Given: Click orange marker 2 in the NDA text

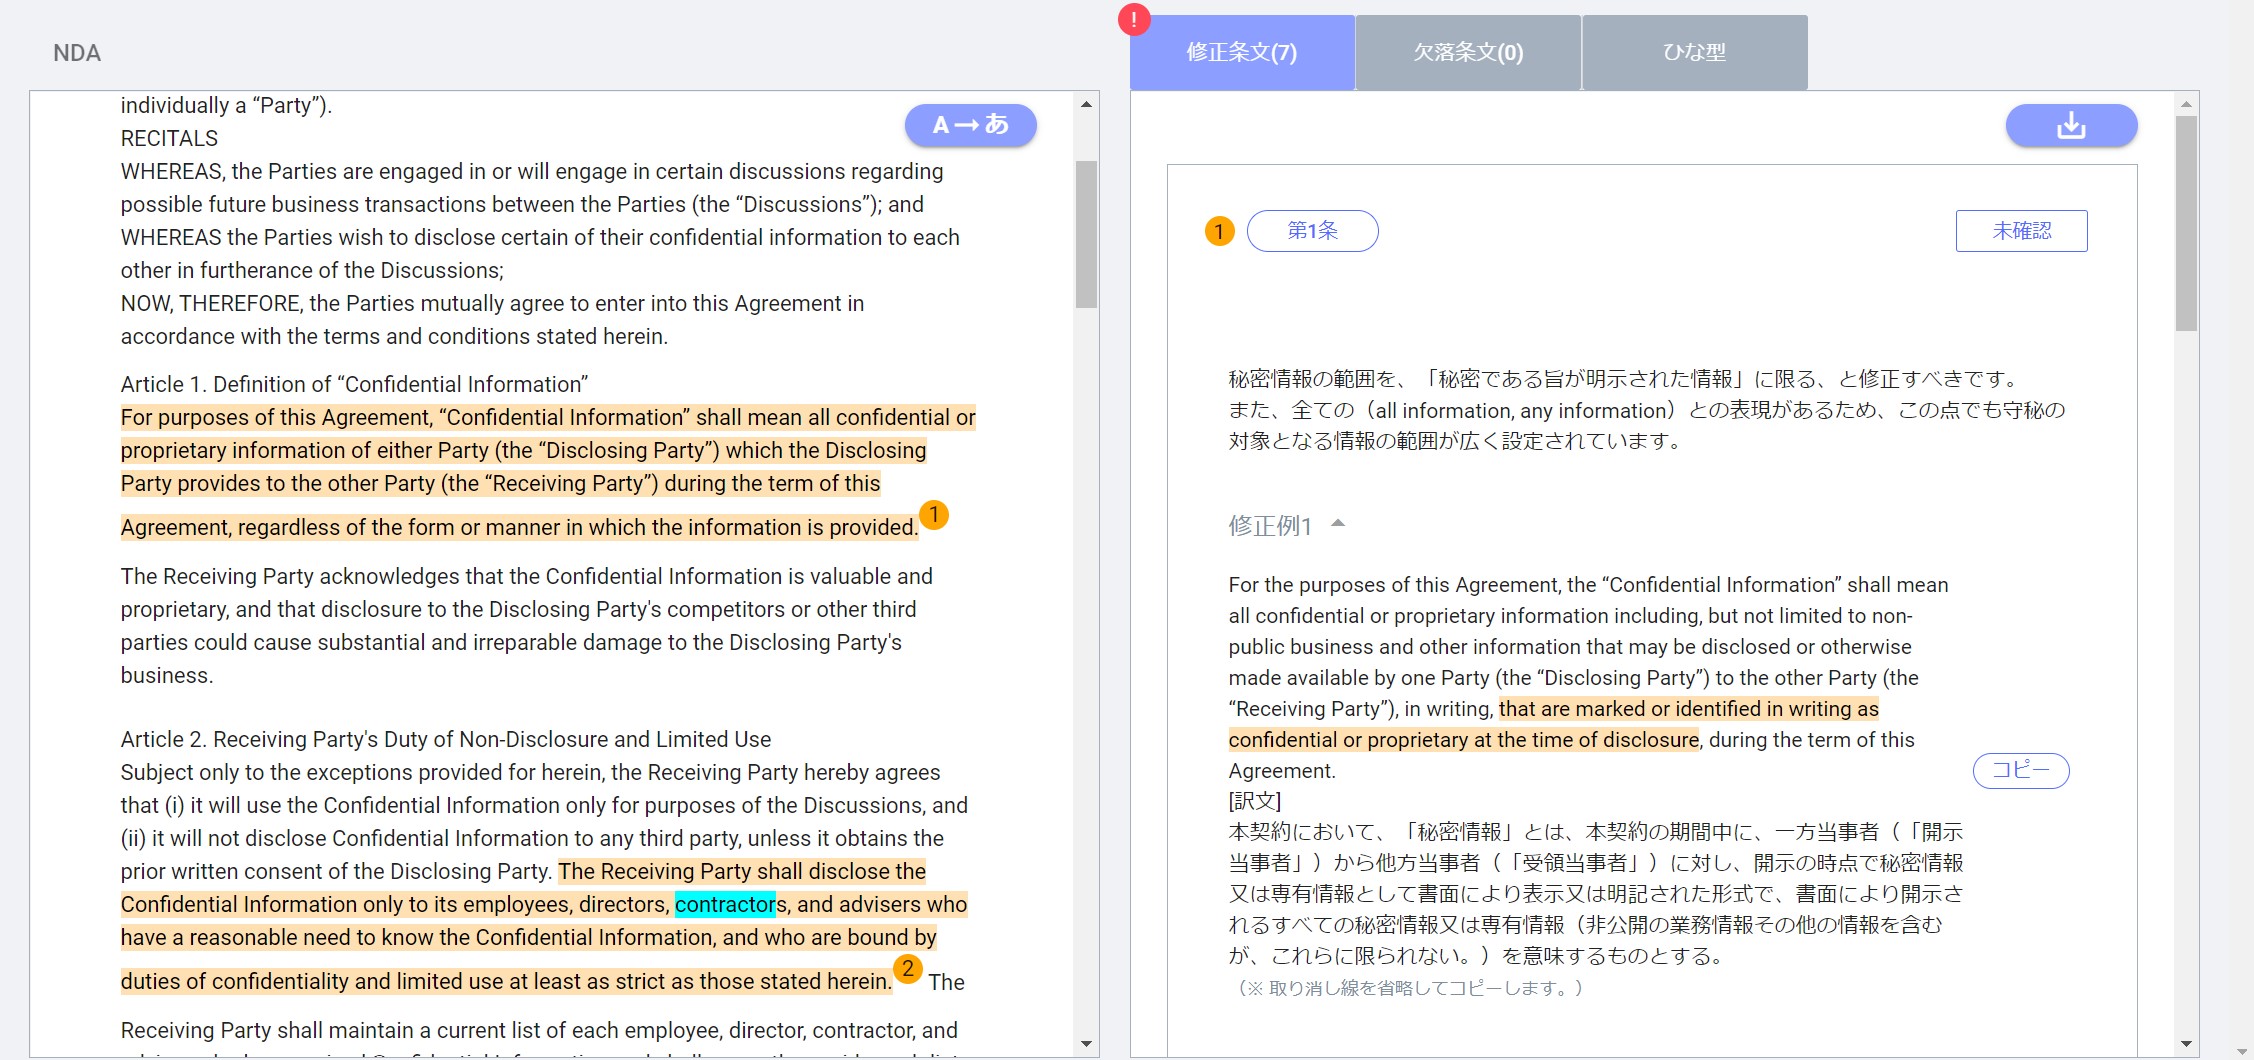Looking at the screenshot, I should 907,969.
